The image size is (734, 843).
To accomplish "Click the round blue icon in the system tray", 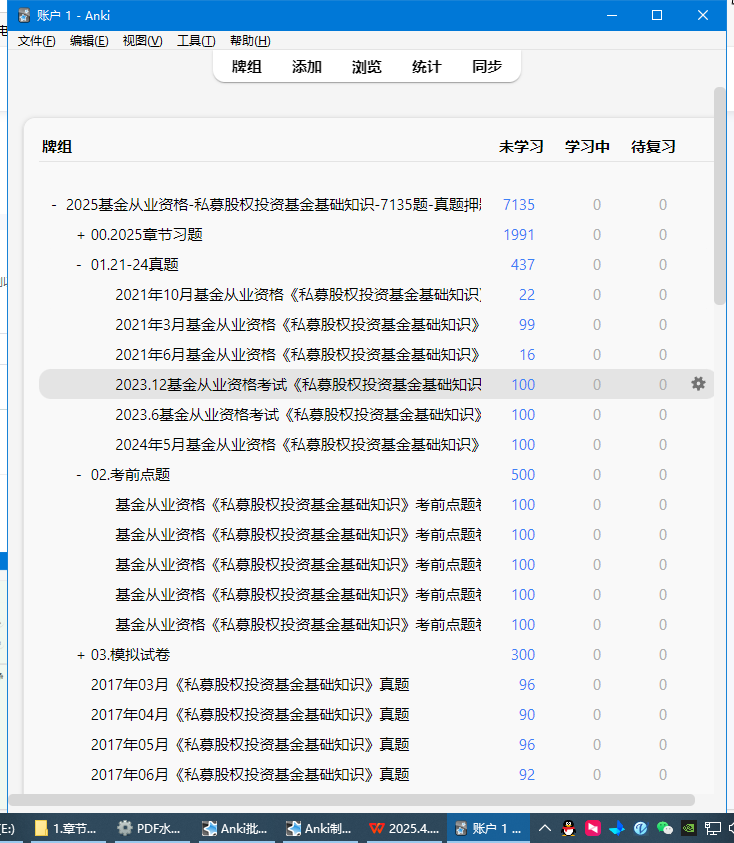I will (640, 828).
